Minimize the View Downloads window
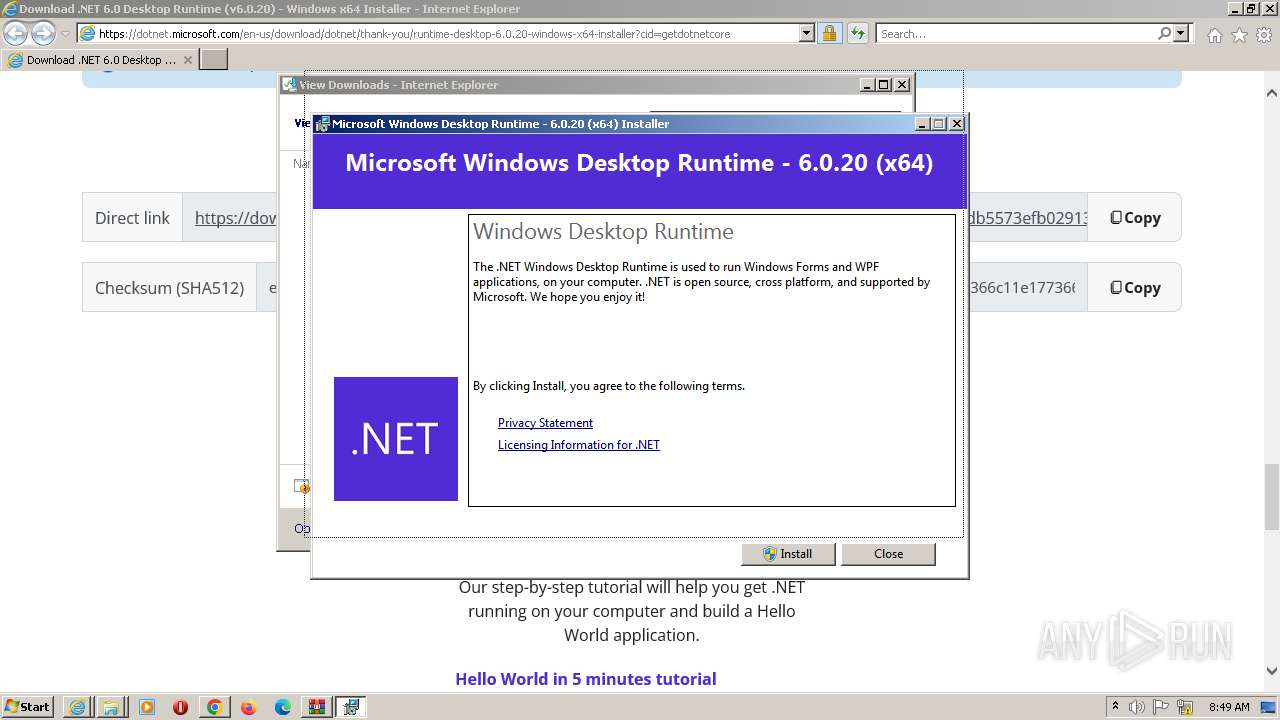The height and width of the screenshot is (720, 1280). point(867,85)
